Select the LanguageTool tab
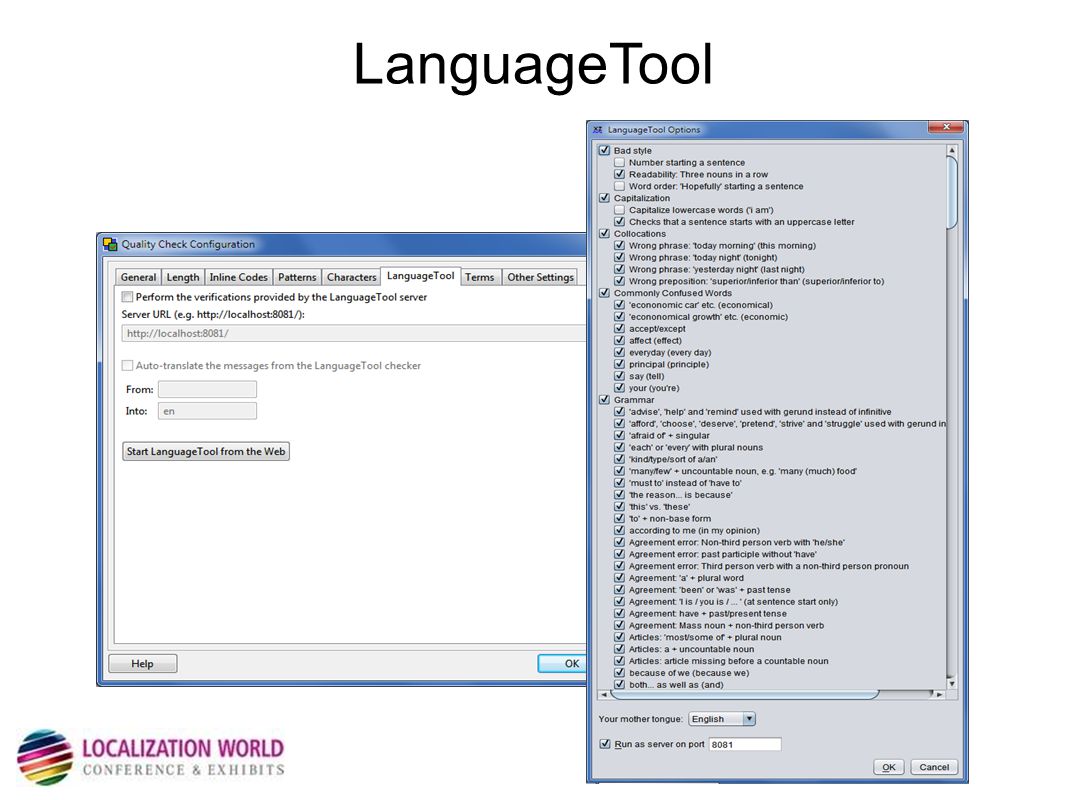This screenshot has height=800, width=1066. [x=421, y=276]
